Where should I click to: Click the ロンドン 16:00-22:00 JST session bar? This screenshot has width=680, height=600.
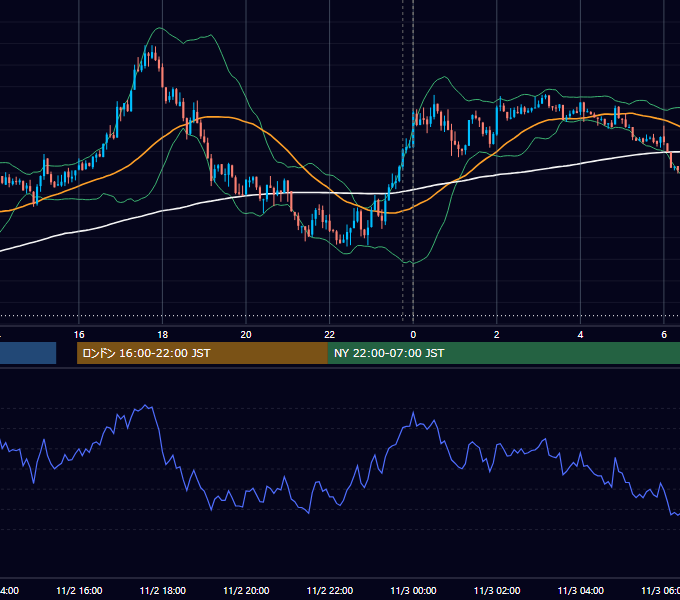pyautogui.click(x=202, y=353)
